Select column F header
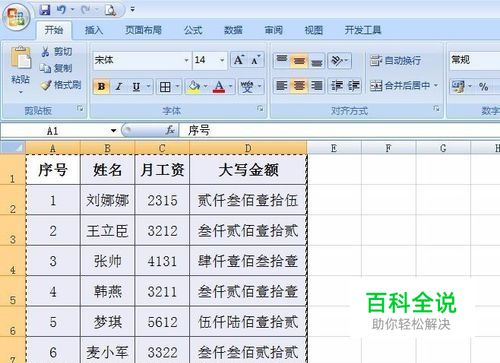This screenshot has width=500, height=363. click(x=389, y=148)
